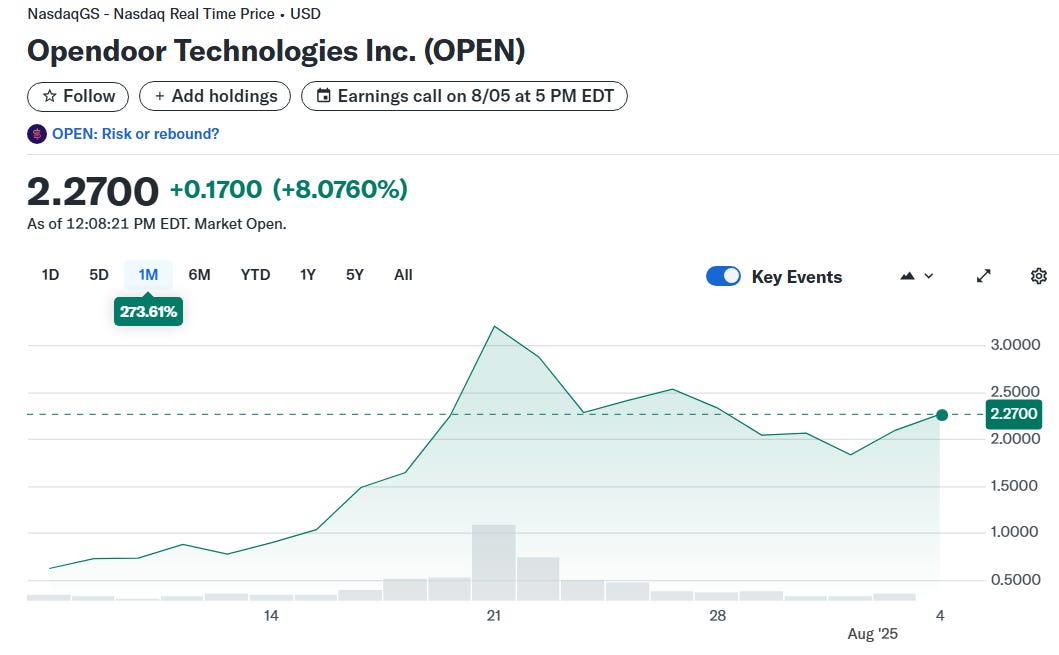The image size is (1059, 655).
Task: Click the 1.0000 y-axis label
Action: click(x=1014, y=532)
